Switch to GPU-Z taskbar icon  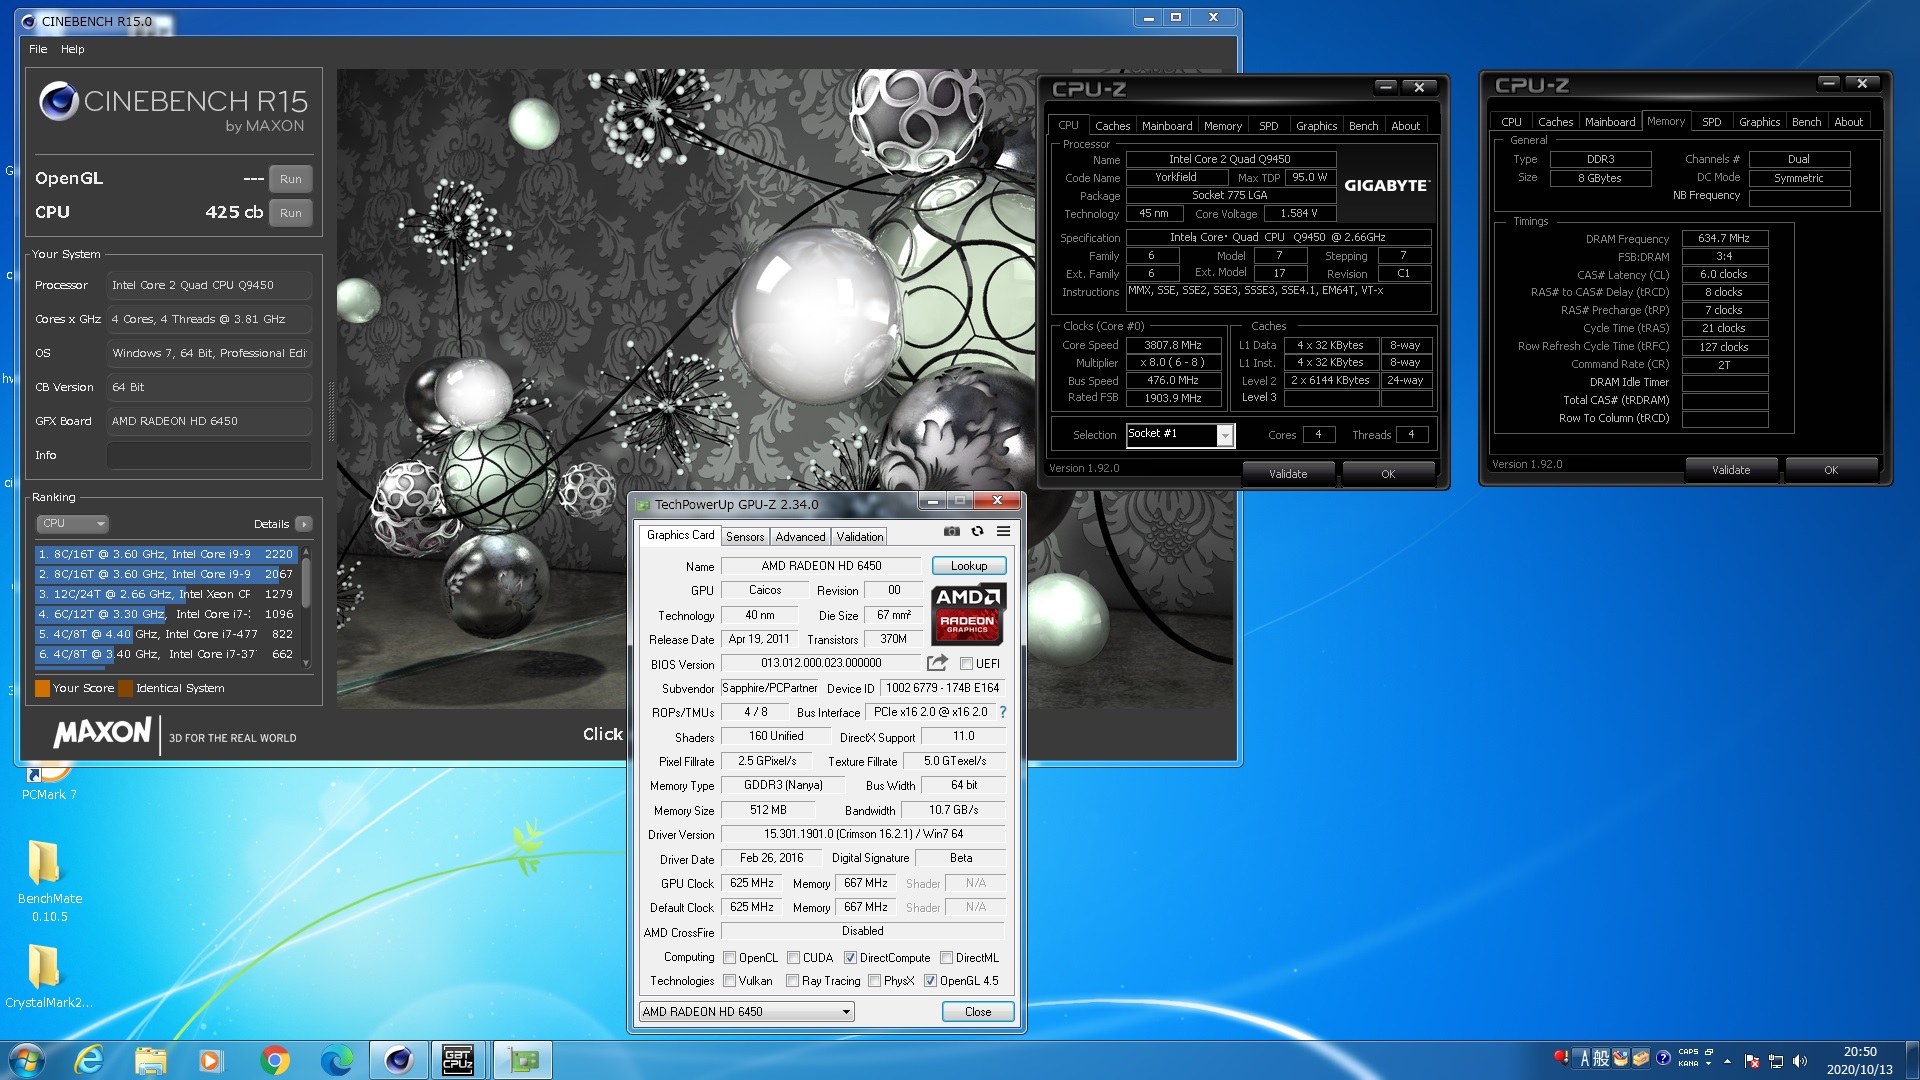[x=522, y=1060]
